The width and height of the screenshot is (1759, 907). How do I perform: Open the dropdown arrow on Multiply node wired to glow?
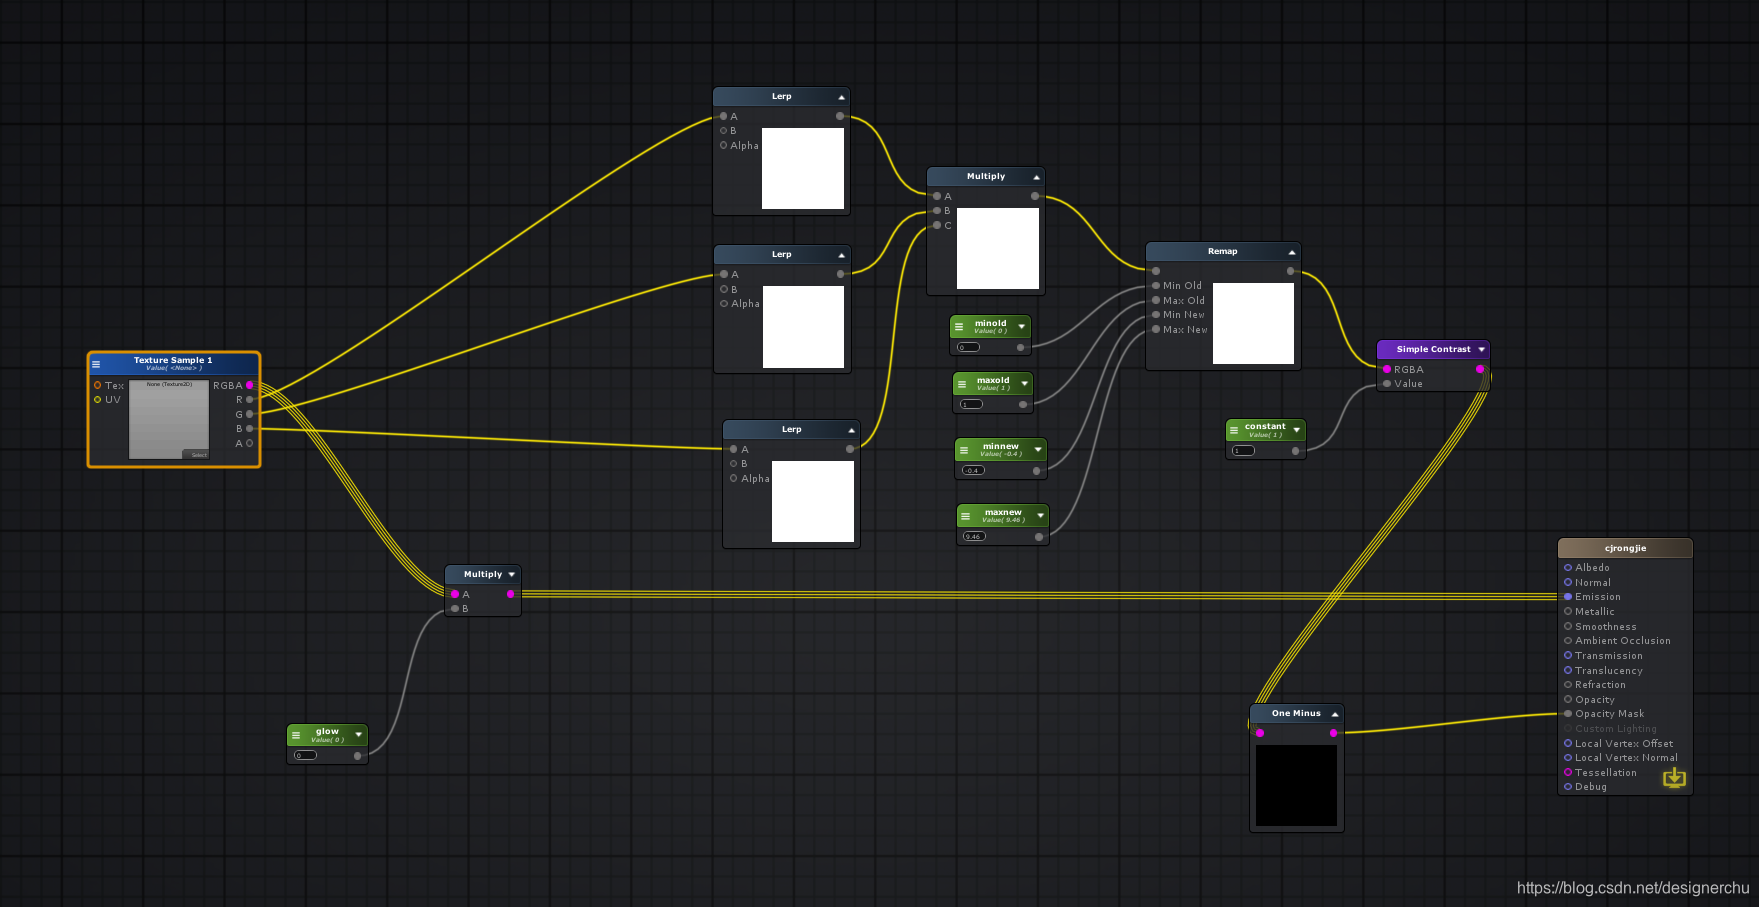click(511, 574)
